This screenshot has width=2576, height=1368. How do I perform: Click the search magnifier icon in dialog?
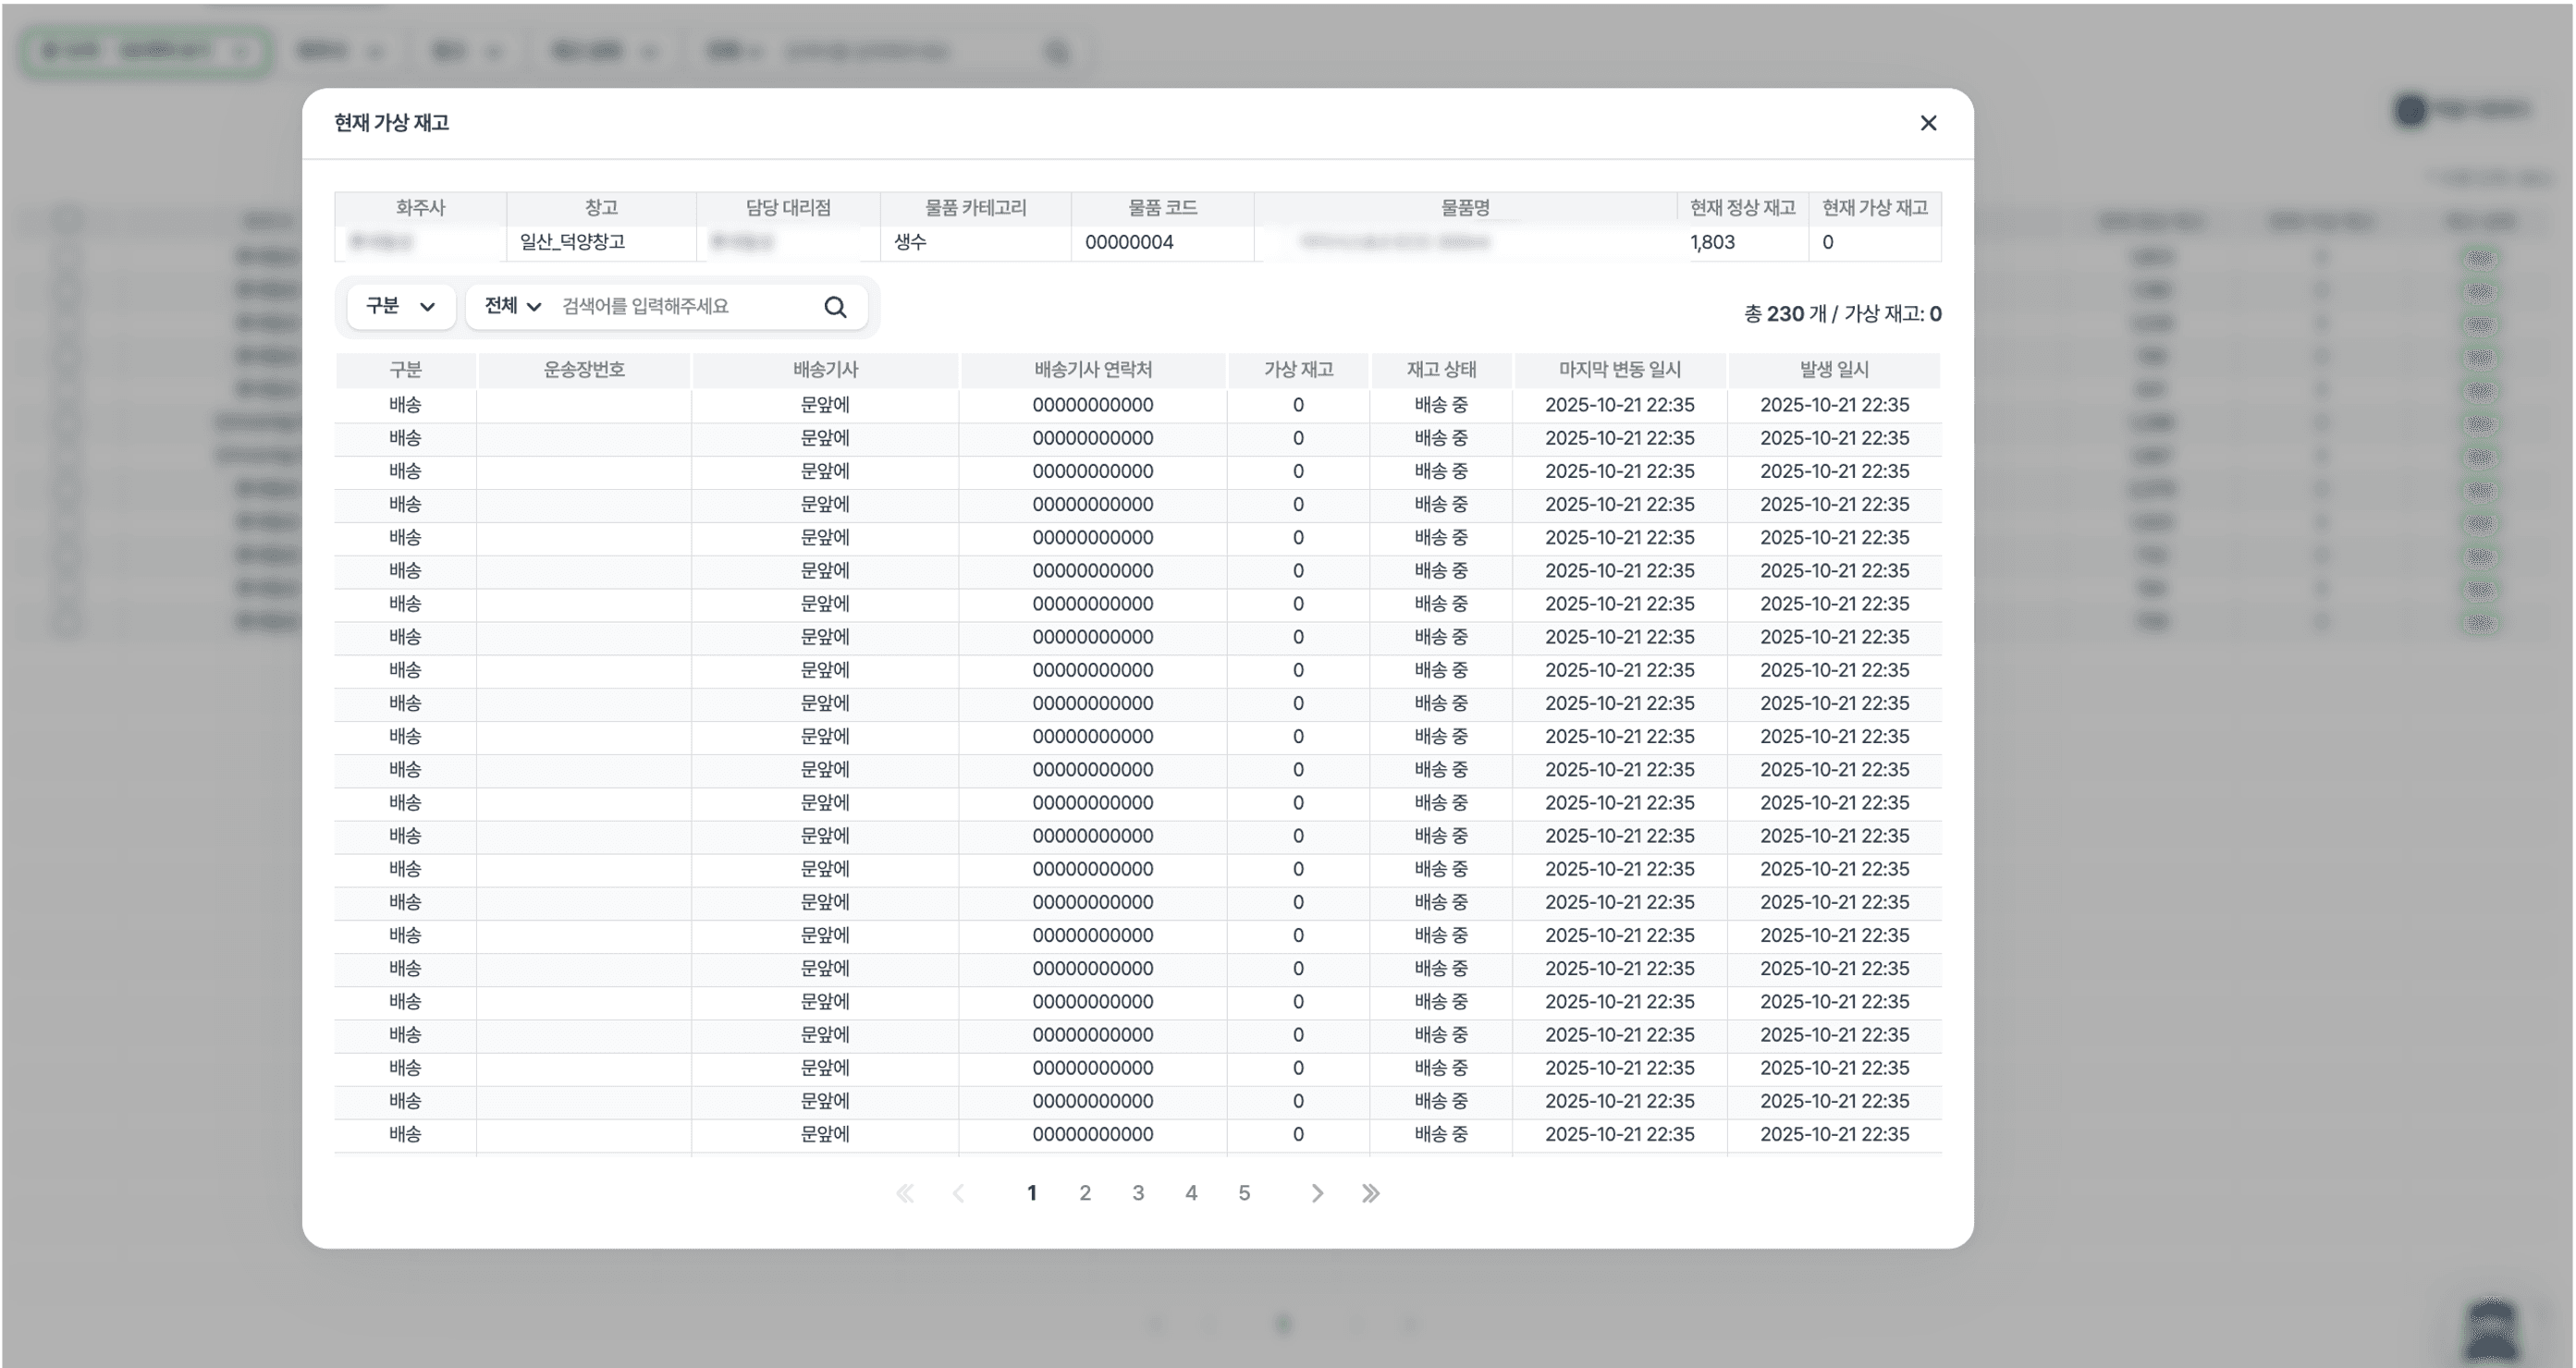835,307
